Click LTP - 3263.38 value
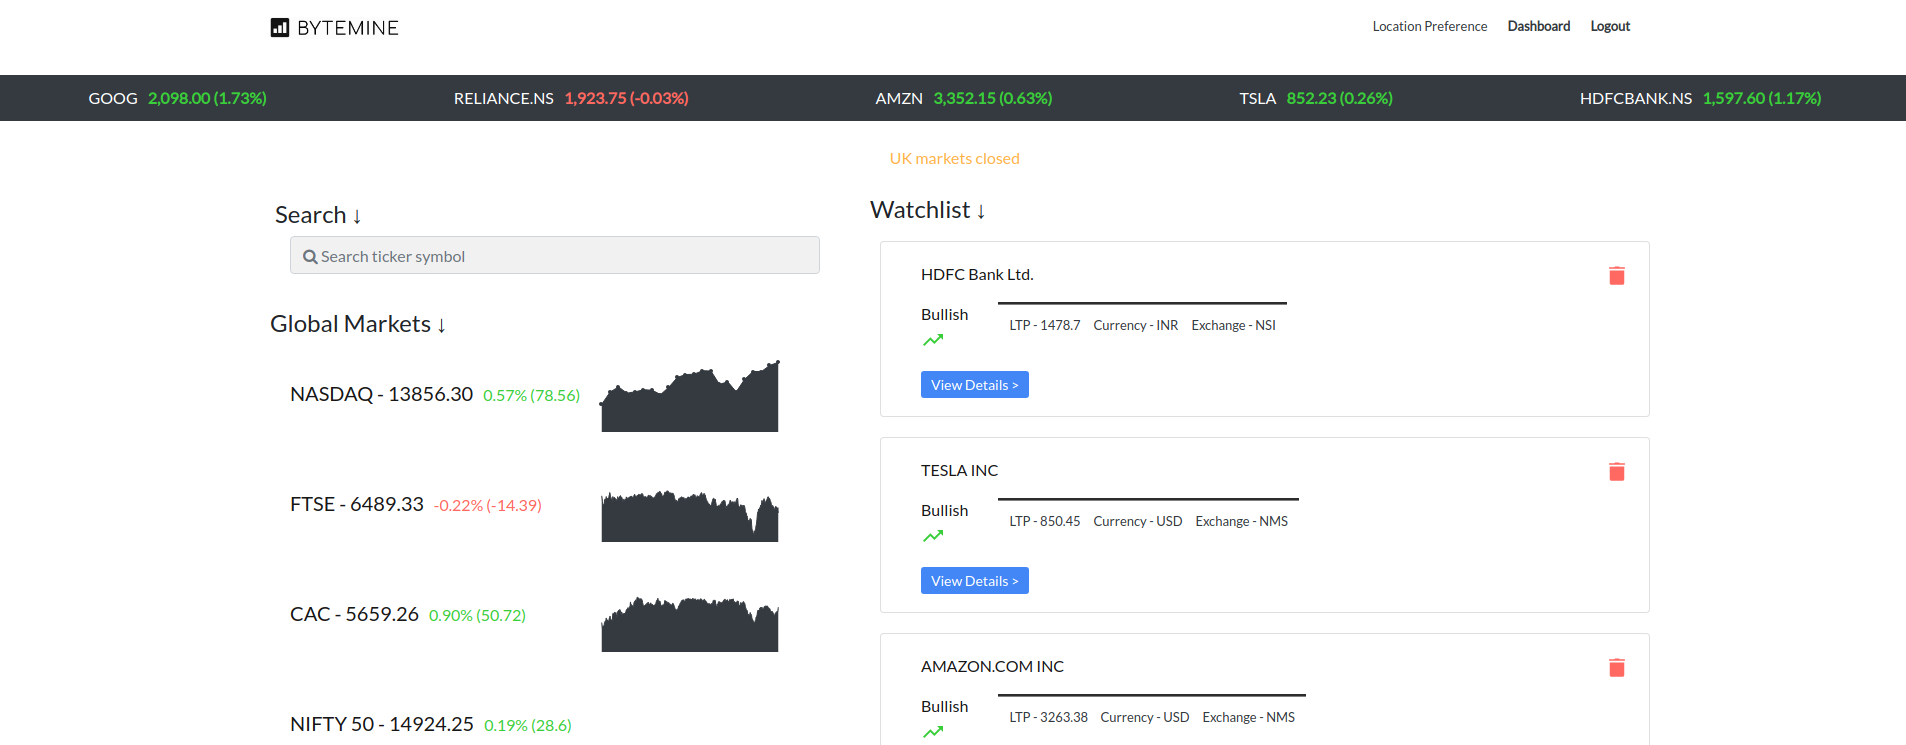The width and height of the screenshot is (1906, 745). click(1048, 717)
